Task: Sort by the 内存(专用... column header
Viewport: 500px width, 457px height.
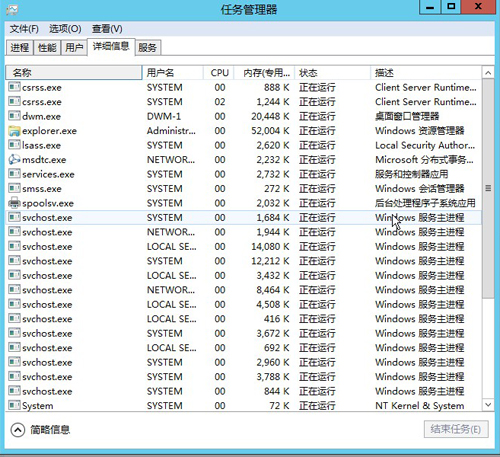Action: 264,73
